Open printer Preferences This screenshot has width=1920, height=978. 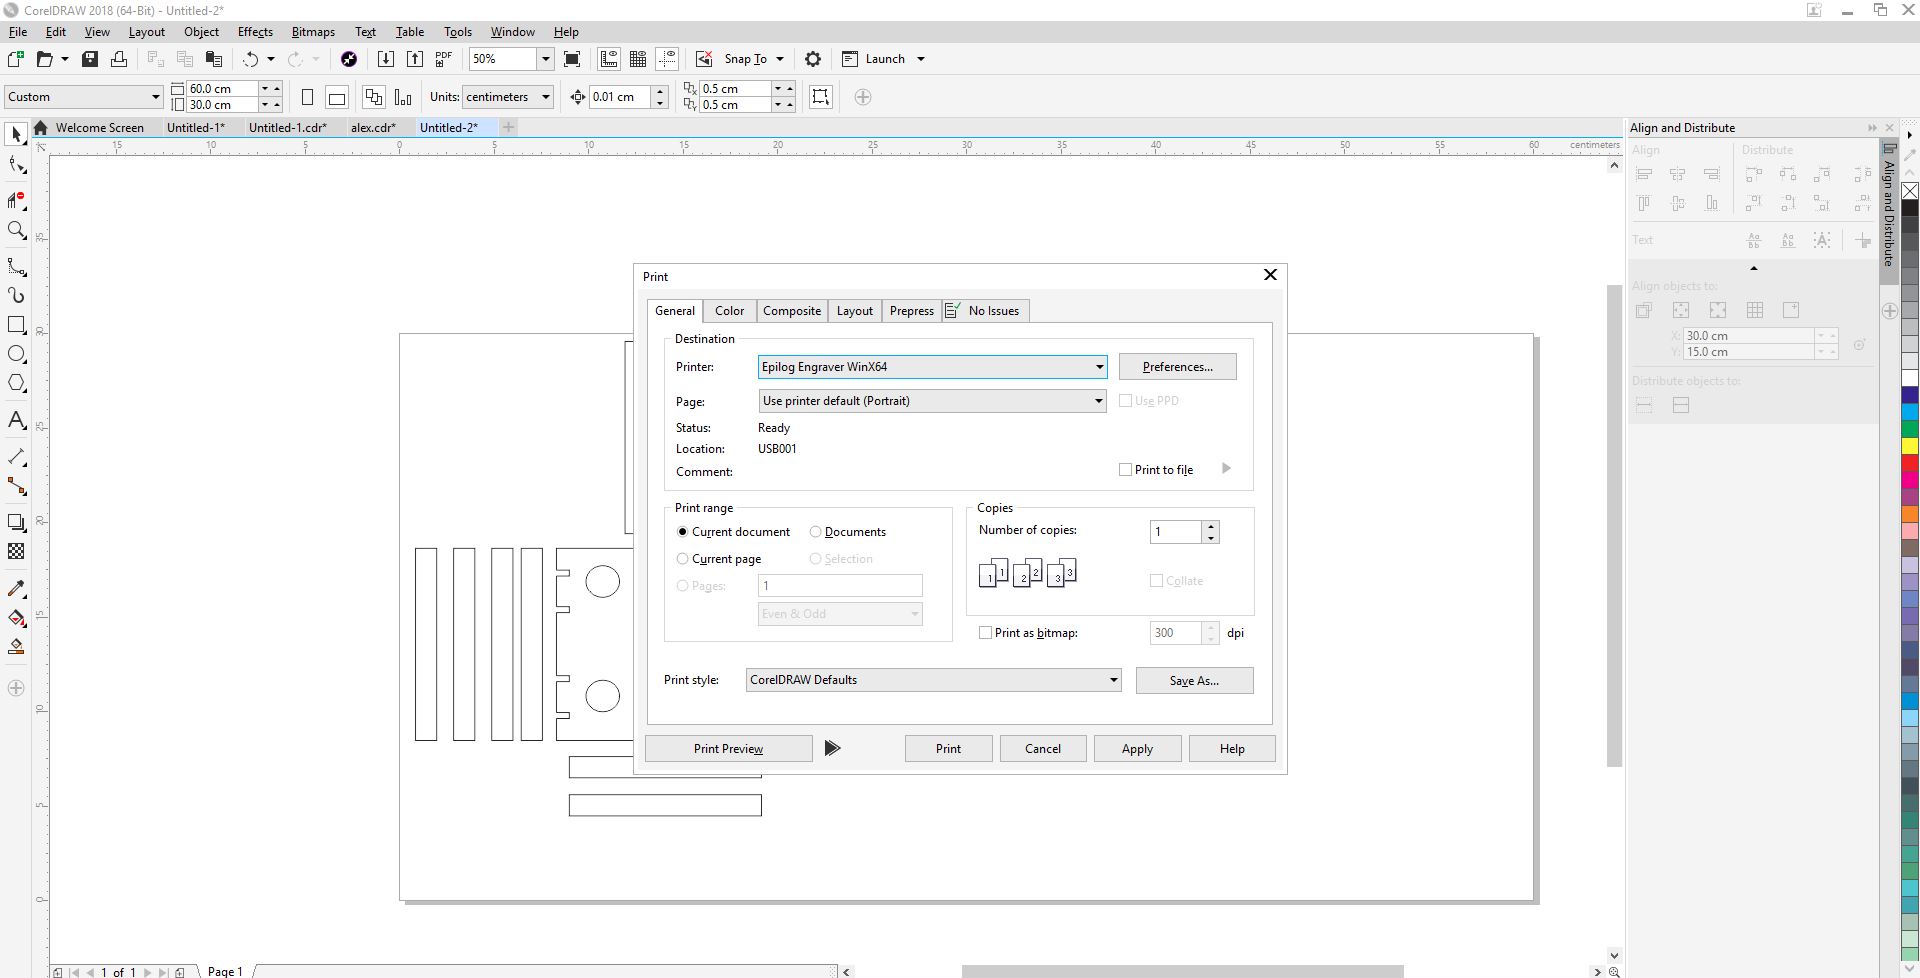1177,367
